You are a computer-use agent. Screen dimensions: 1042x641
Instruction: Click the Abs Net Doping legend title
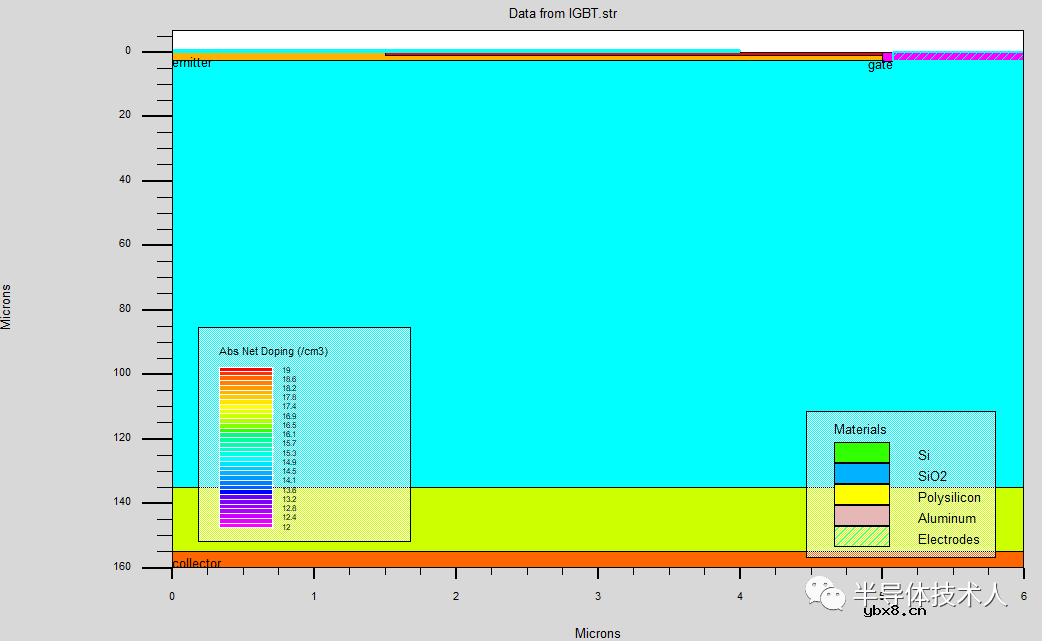273,352
